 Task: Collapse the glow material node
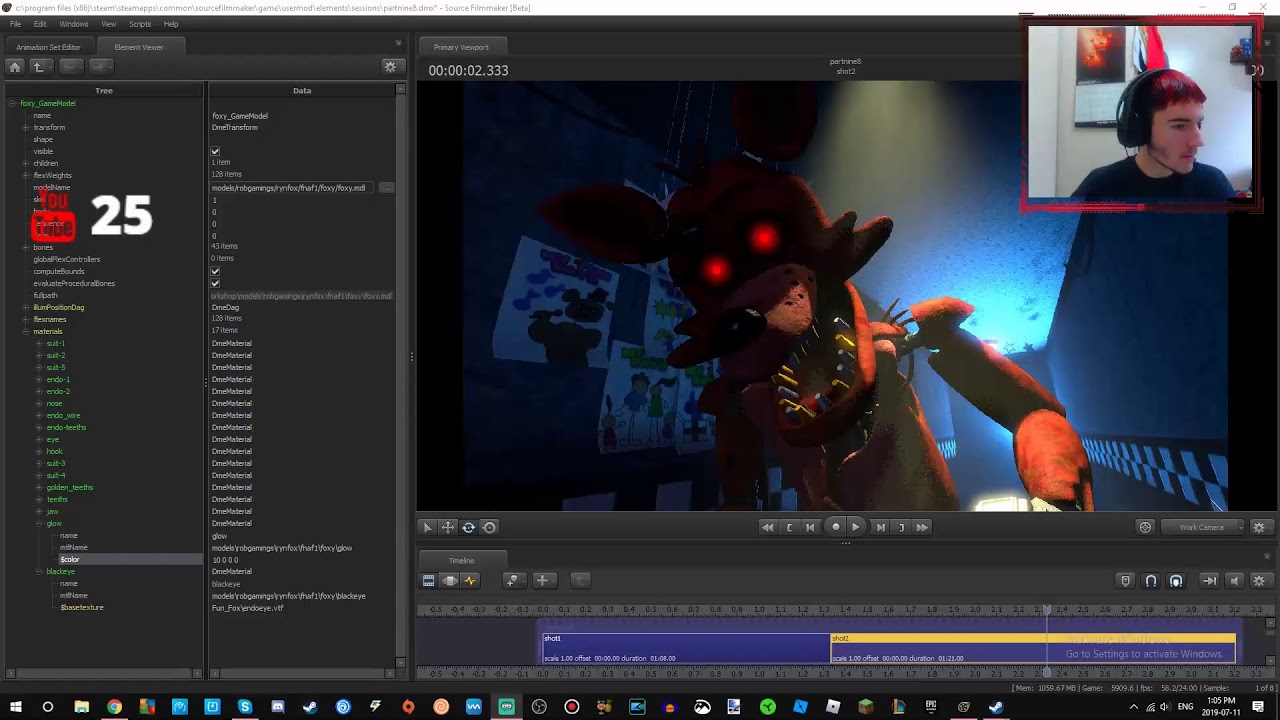click(39, 523)
